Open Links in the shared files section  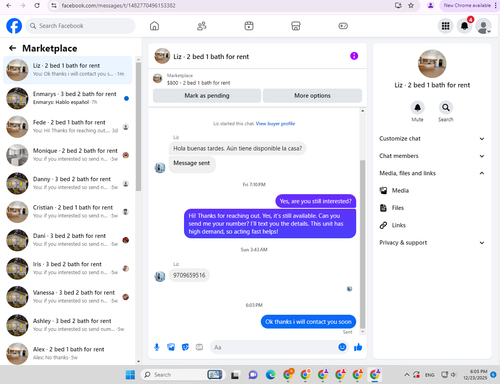coord(432,225)
